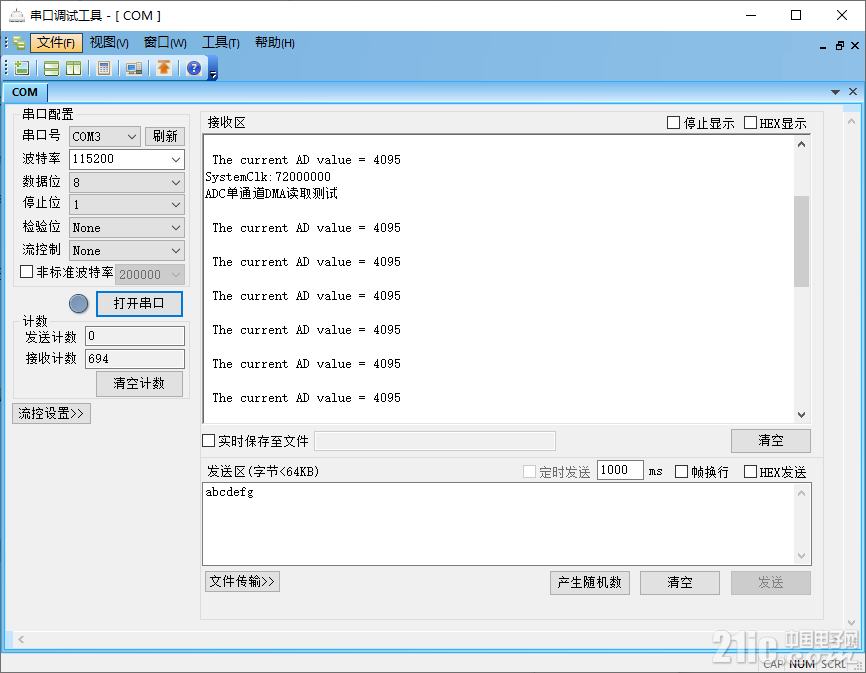Check the 帧换行 checkbox
The height and width of the screenshot is (673, 866).
click(x=682, y=471)
